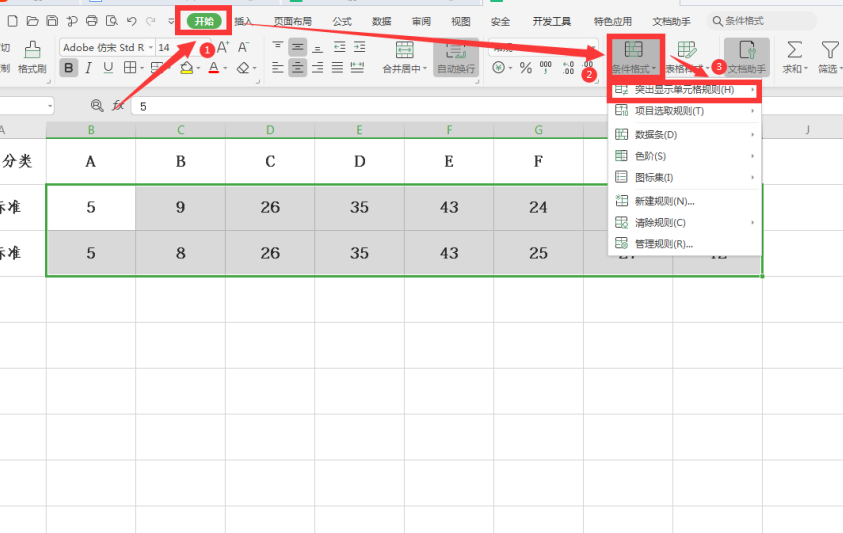Open 色阶(S) submenu
The width and height of the screenshot is (843, 533).
pyautogui.click(x=684, y=156)
